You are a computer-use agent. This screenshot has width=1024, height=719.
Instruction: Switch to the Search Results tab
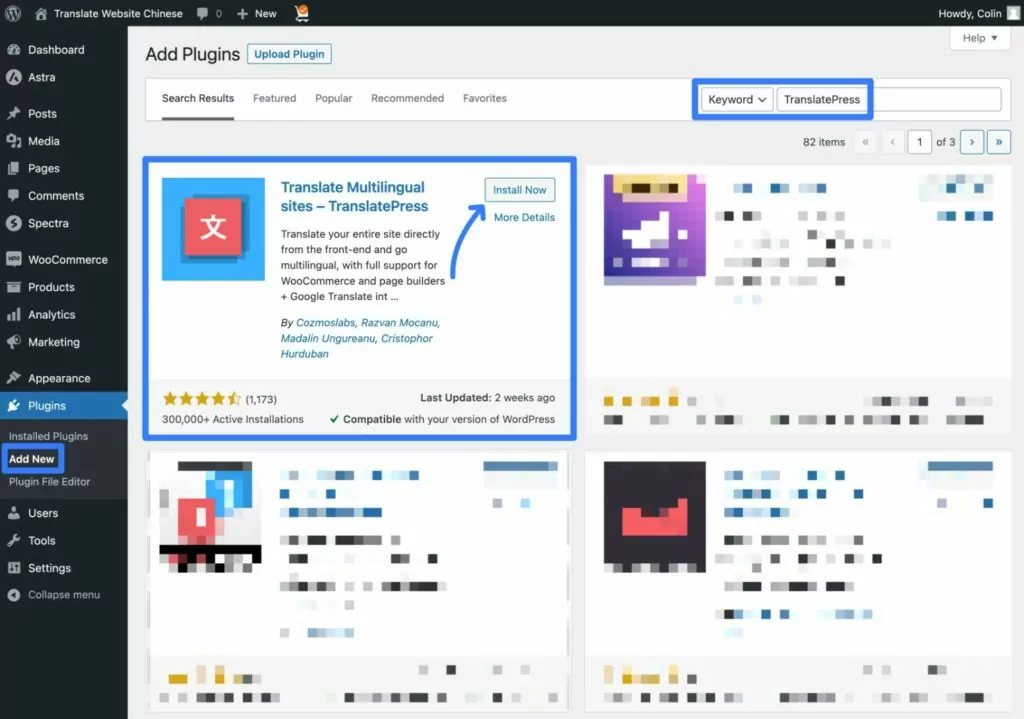coord(198,98)
